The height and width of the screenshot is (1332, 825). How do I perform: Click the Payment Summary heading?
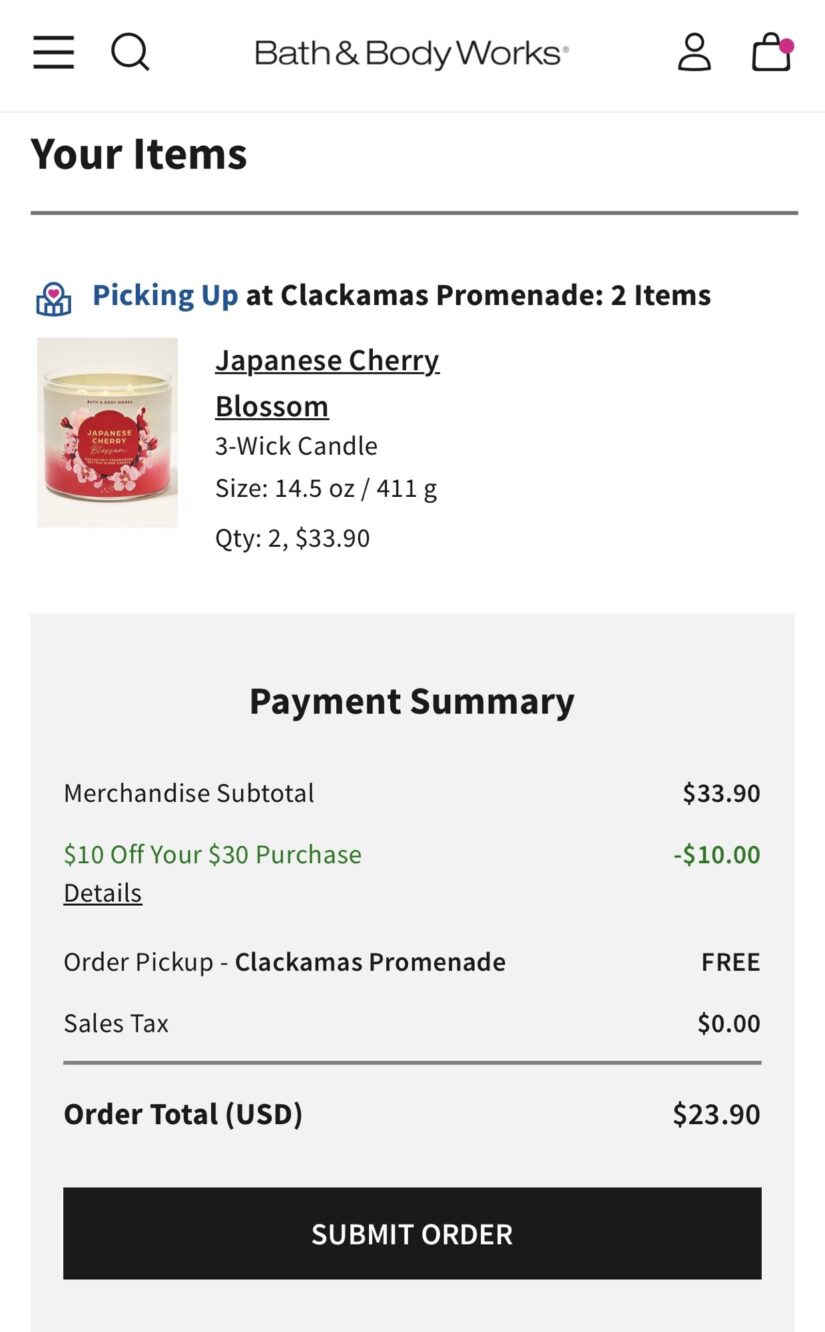pos(412,701)
